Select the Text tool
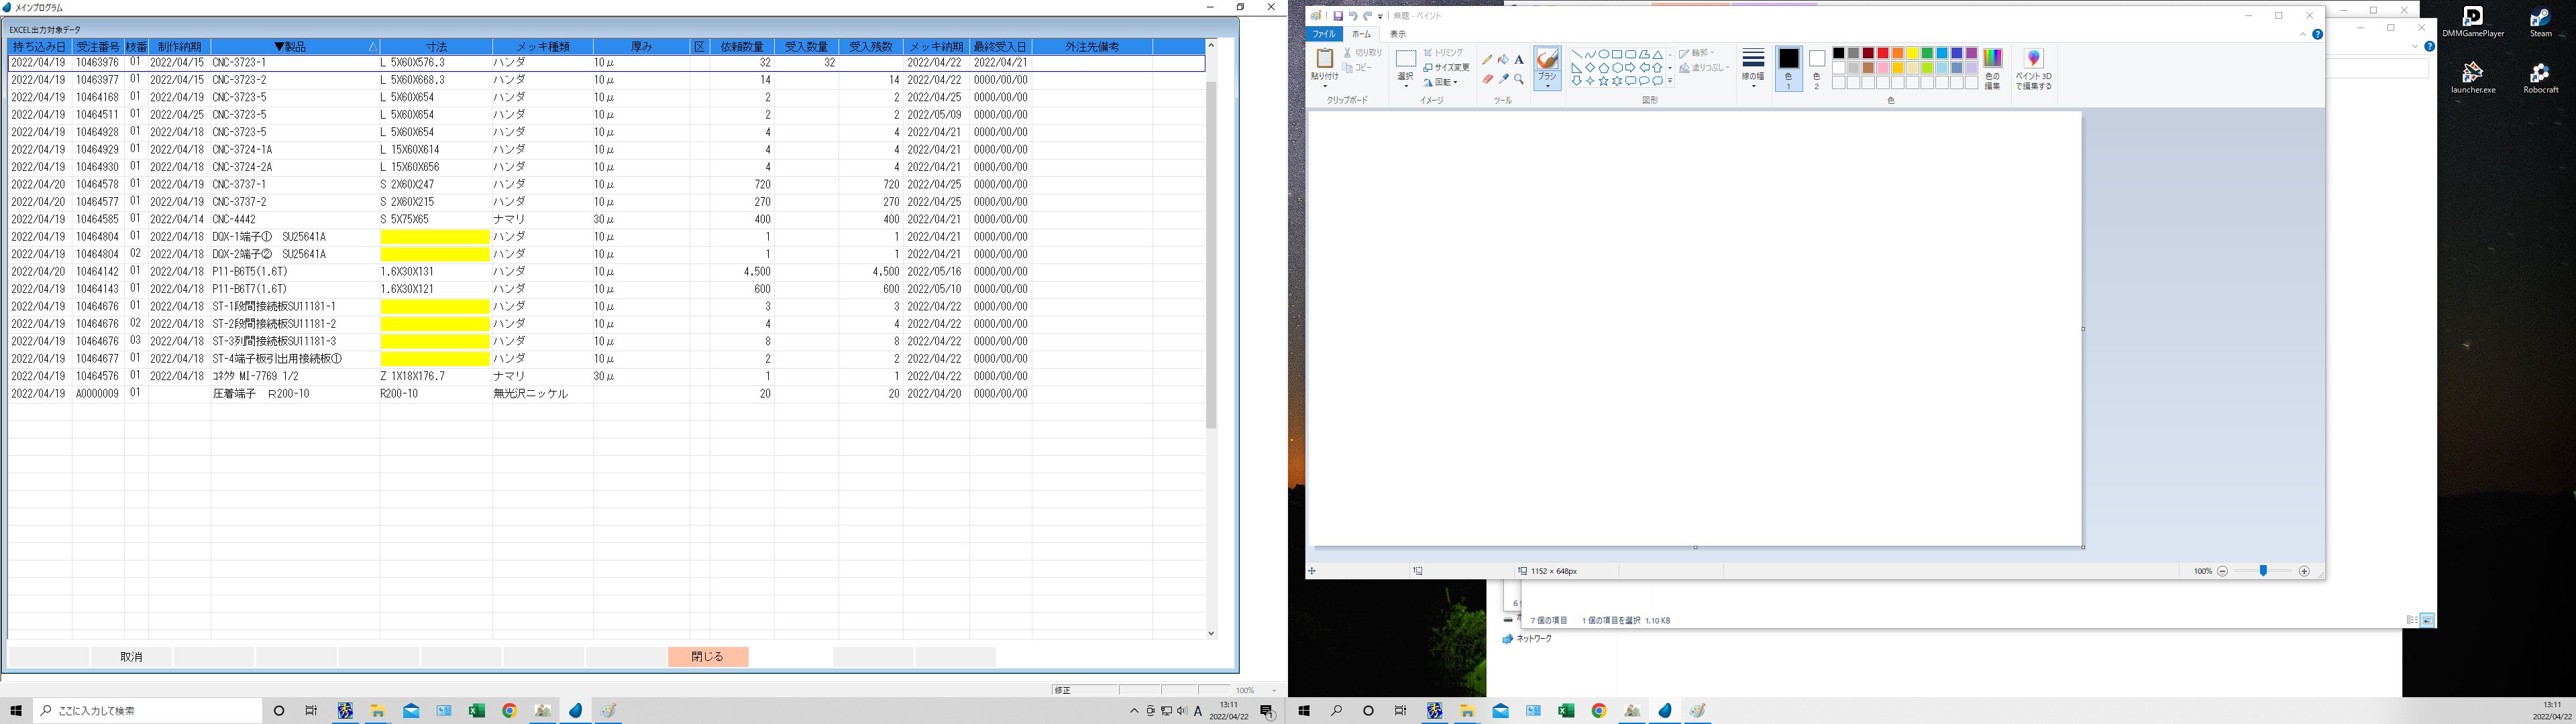 point(1519,60)
